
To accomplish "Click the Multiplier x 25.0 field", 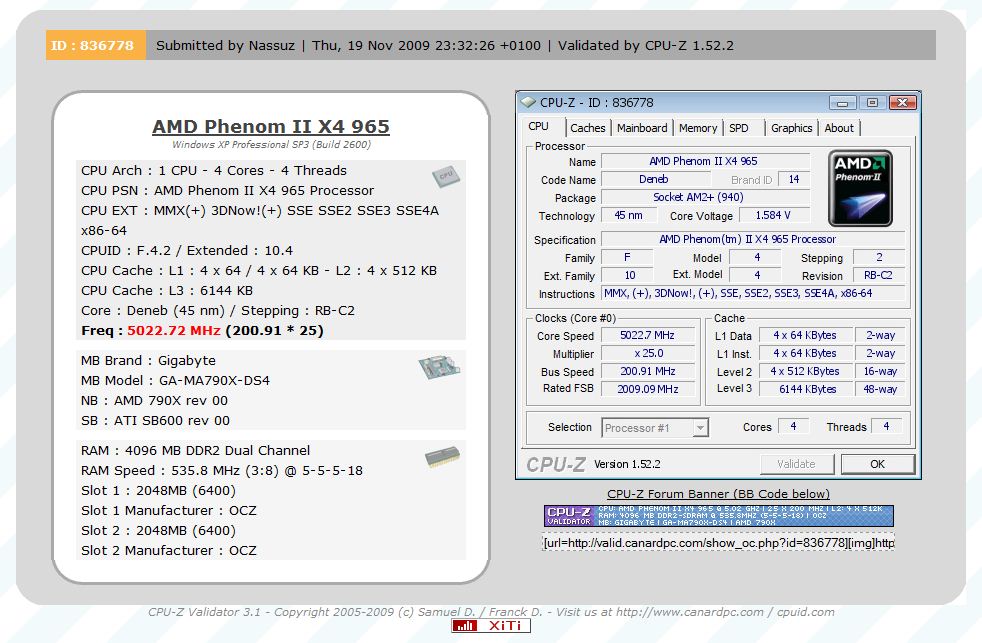I will (x=648, y=353).
